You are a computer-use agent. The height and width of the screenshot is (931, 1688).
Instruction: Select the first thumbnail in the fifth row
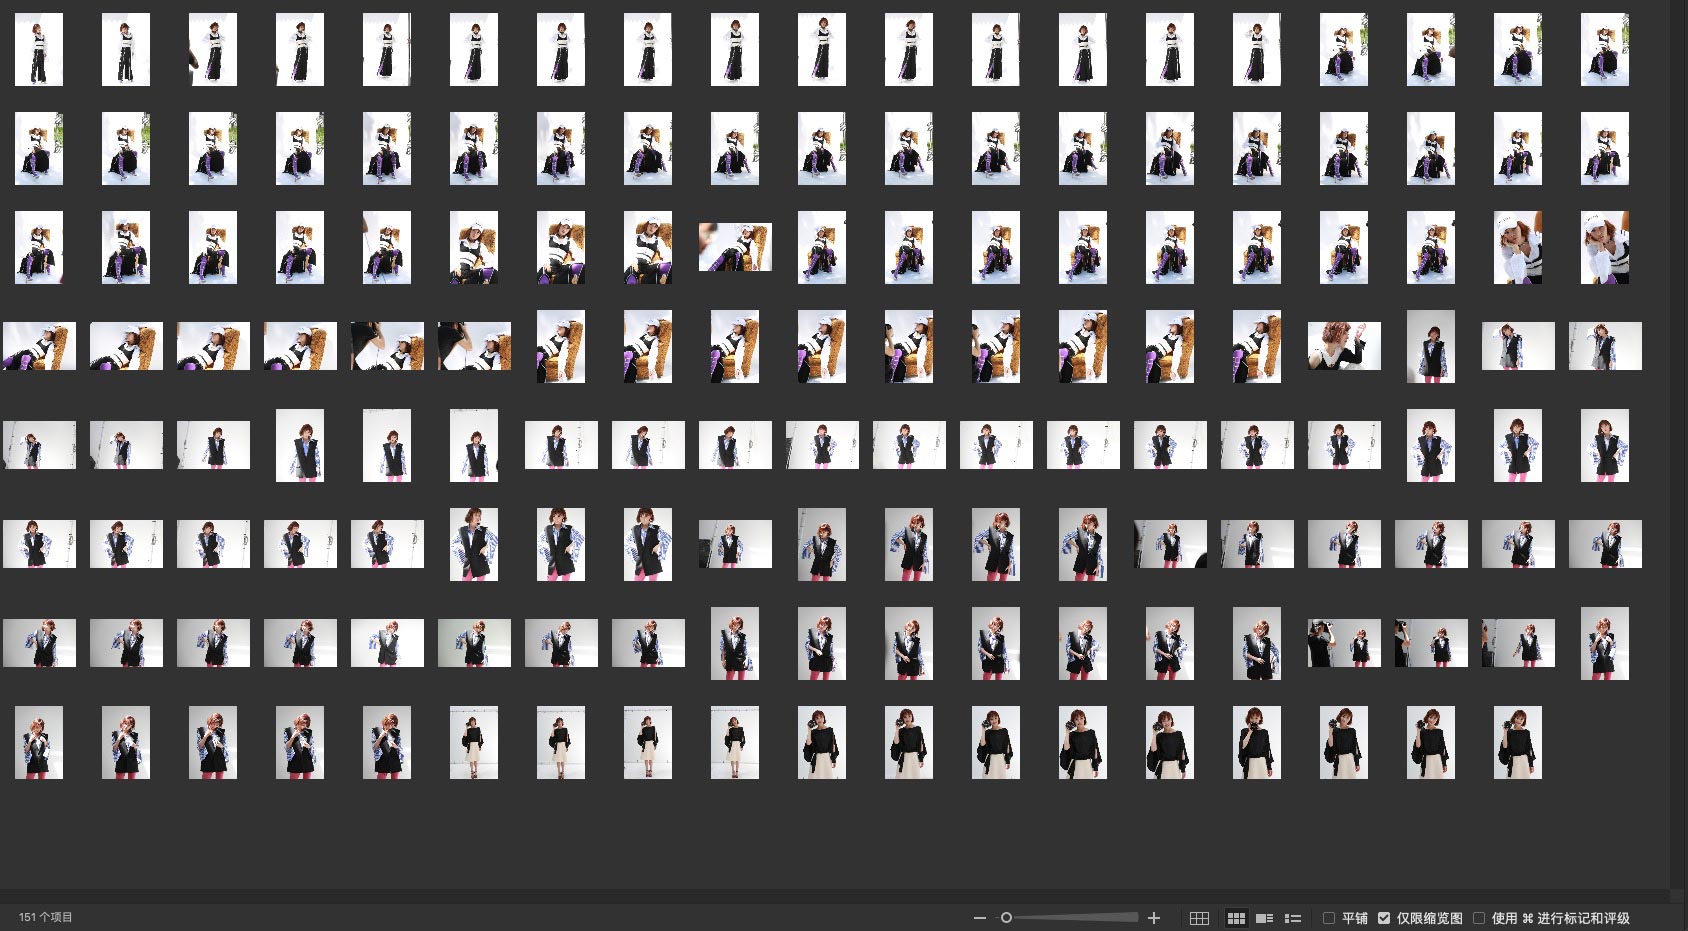(x=39, y=445)
